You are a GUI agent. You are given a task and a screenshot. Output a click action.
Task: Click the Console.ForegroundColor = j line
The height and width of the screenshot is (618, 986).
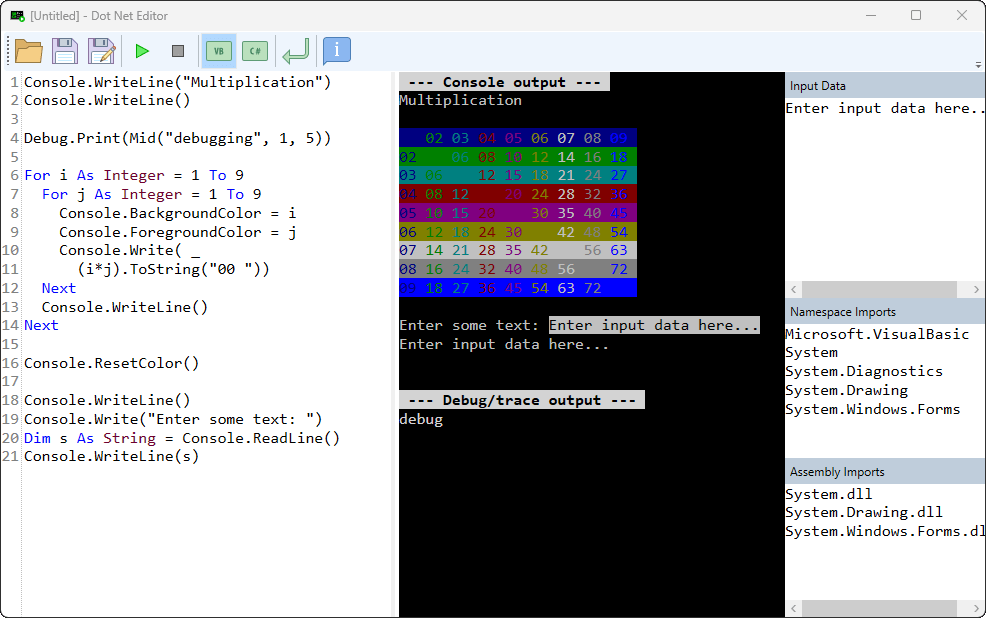[x=177, y=232]
